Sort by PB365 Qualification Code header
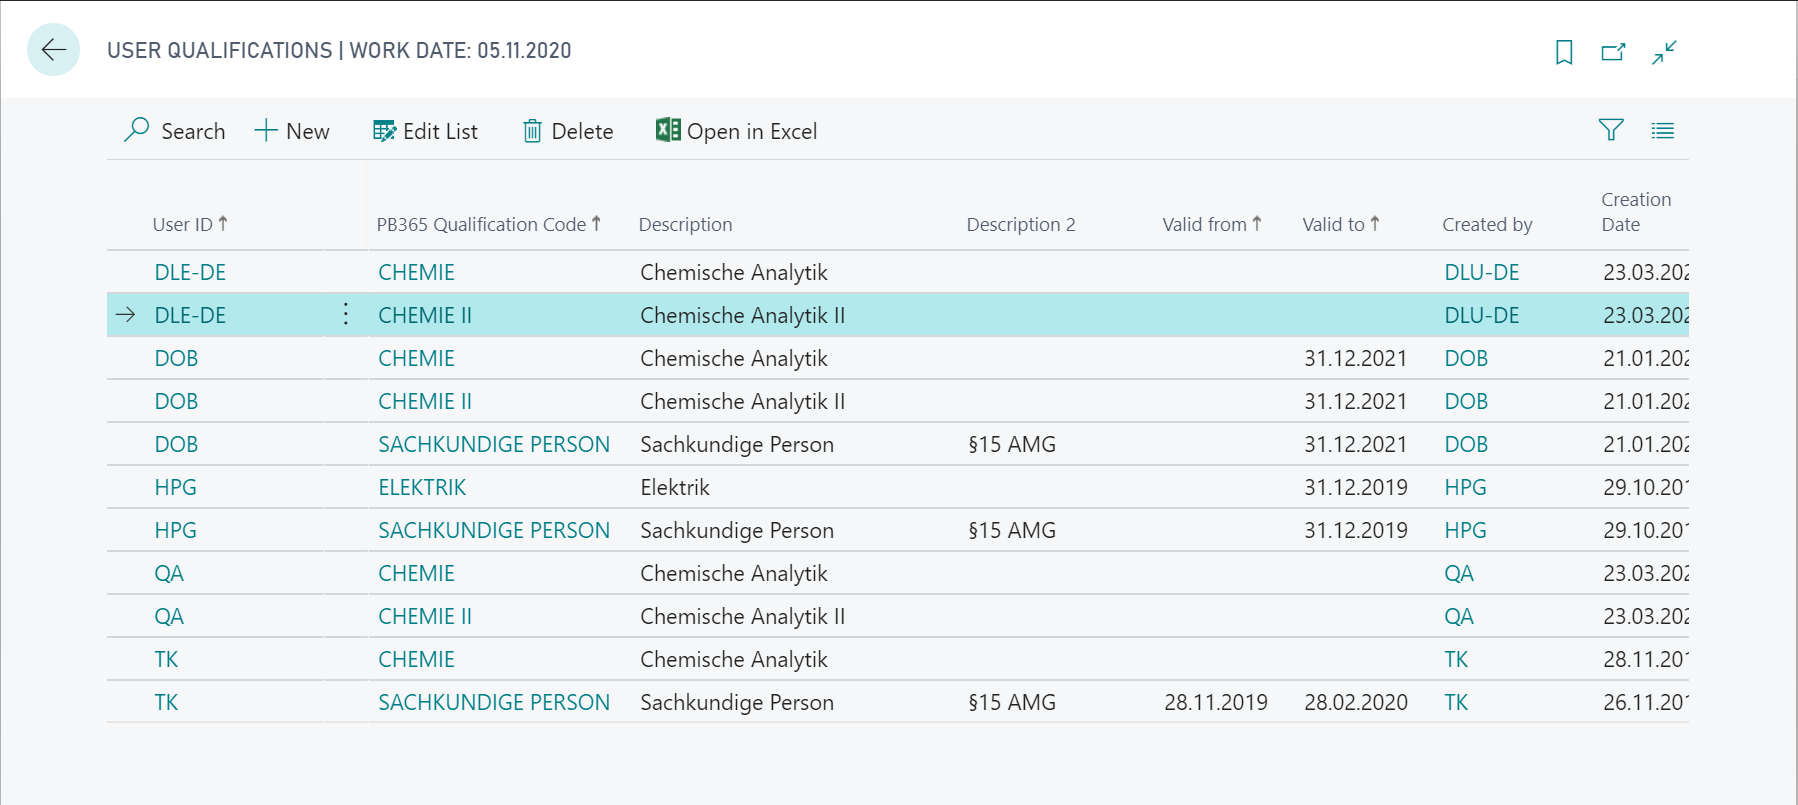Screen dimensions: 1798x805 tap(488, 224)
